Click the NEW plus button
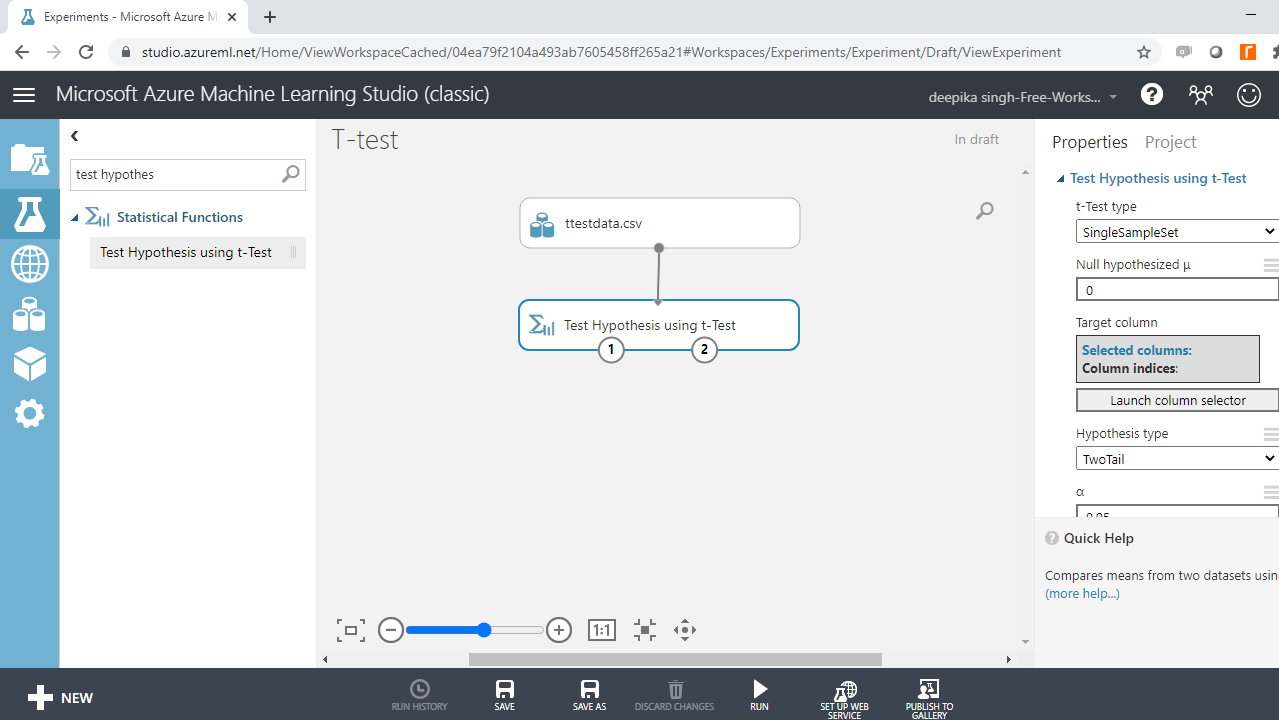Screen dimensions: 1279x720 tap(60, 698)
